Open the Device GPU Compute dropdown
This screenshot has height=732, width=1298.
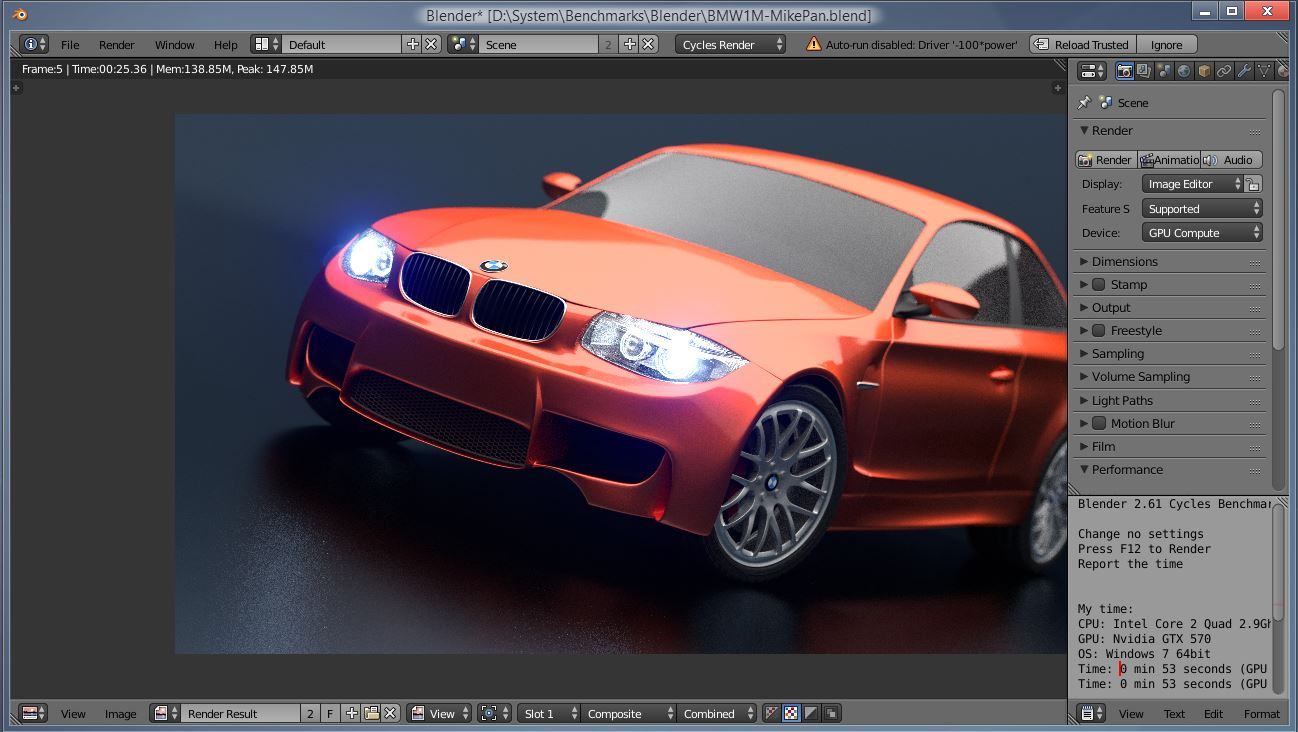pyautogui.click(x=1202, y=233)
